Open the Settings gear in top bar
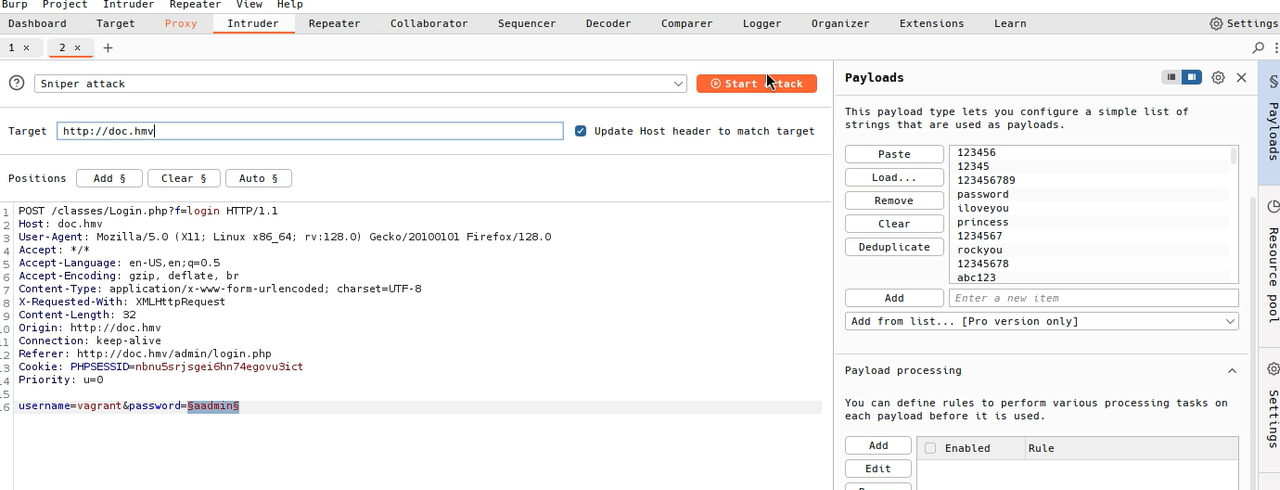Screen dimensions: 1280x490 (x=1243, y=23)
